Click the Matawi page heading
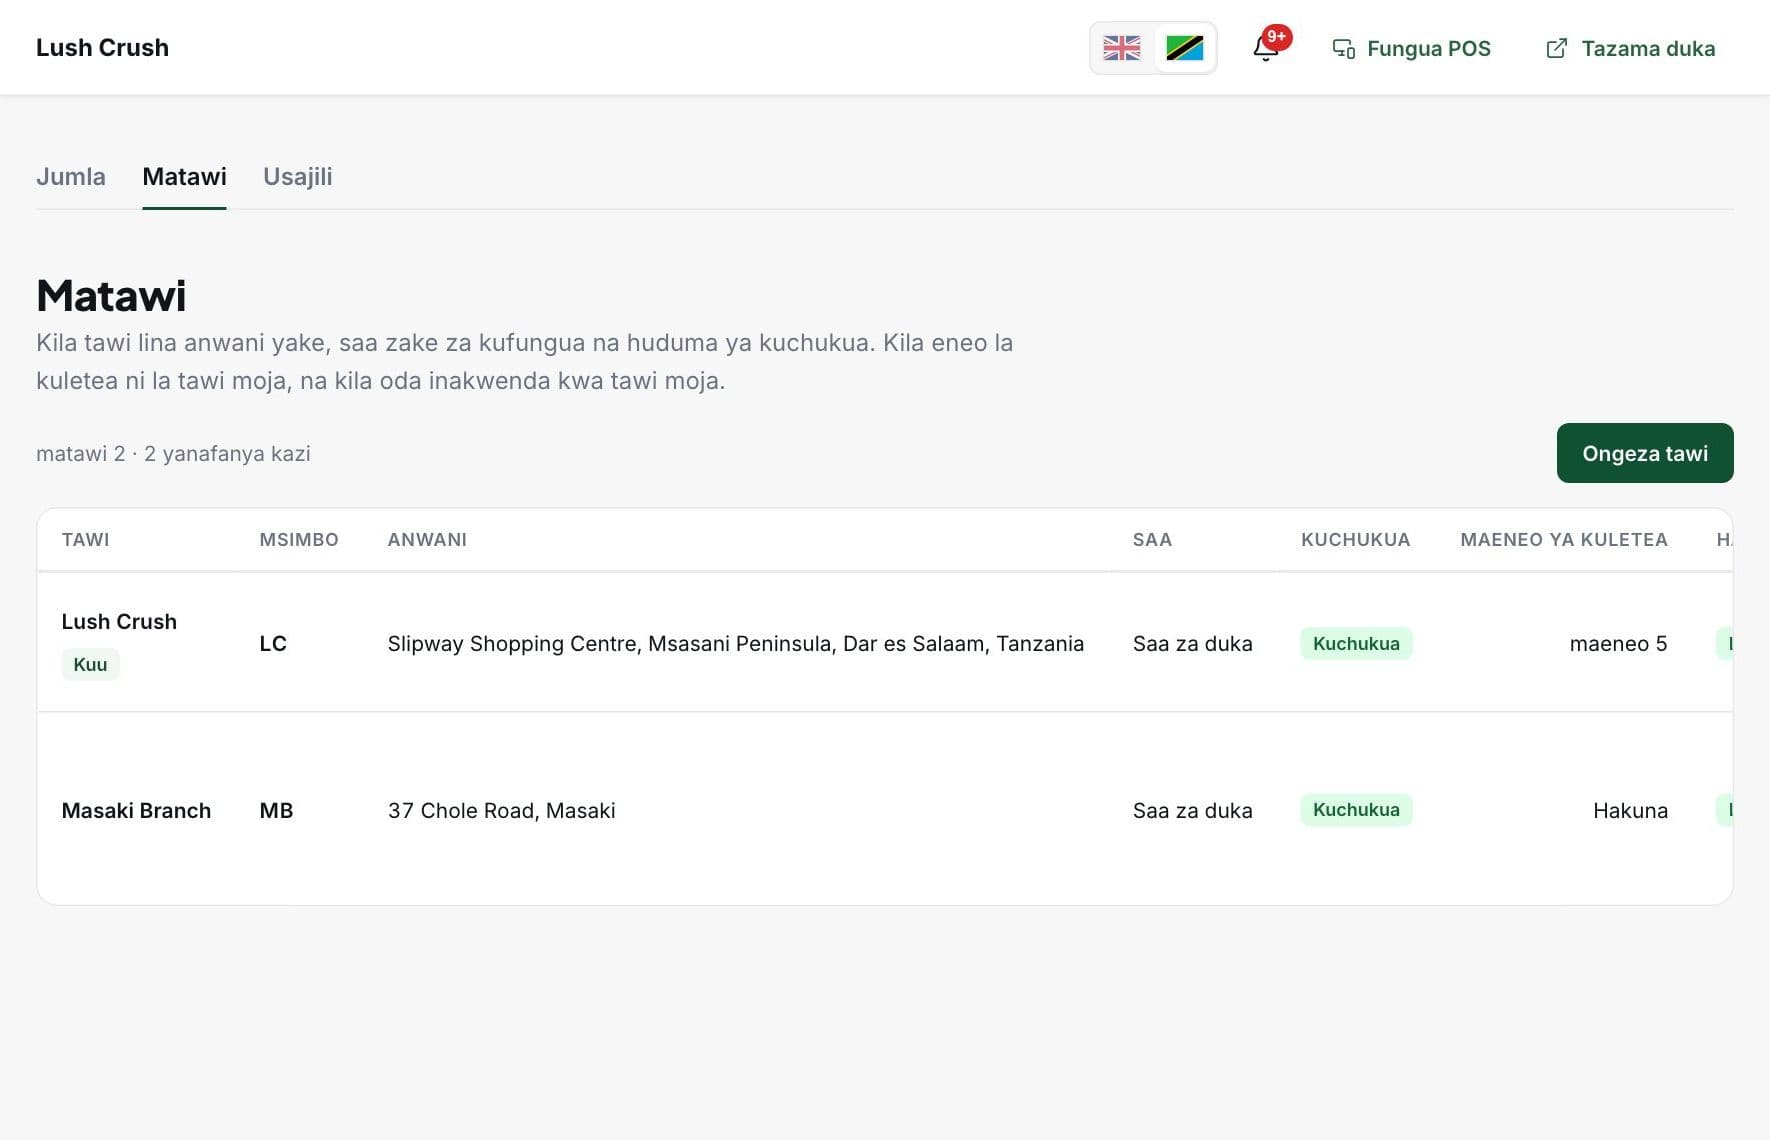 point(111,296)
